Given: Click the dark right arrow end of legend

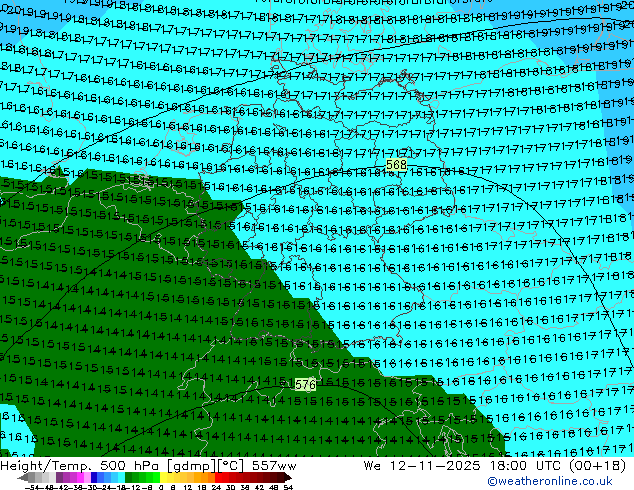Looking at the screenshot, I should click(288, 478).
